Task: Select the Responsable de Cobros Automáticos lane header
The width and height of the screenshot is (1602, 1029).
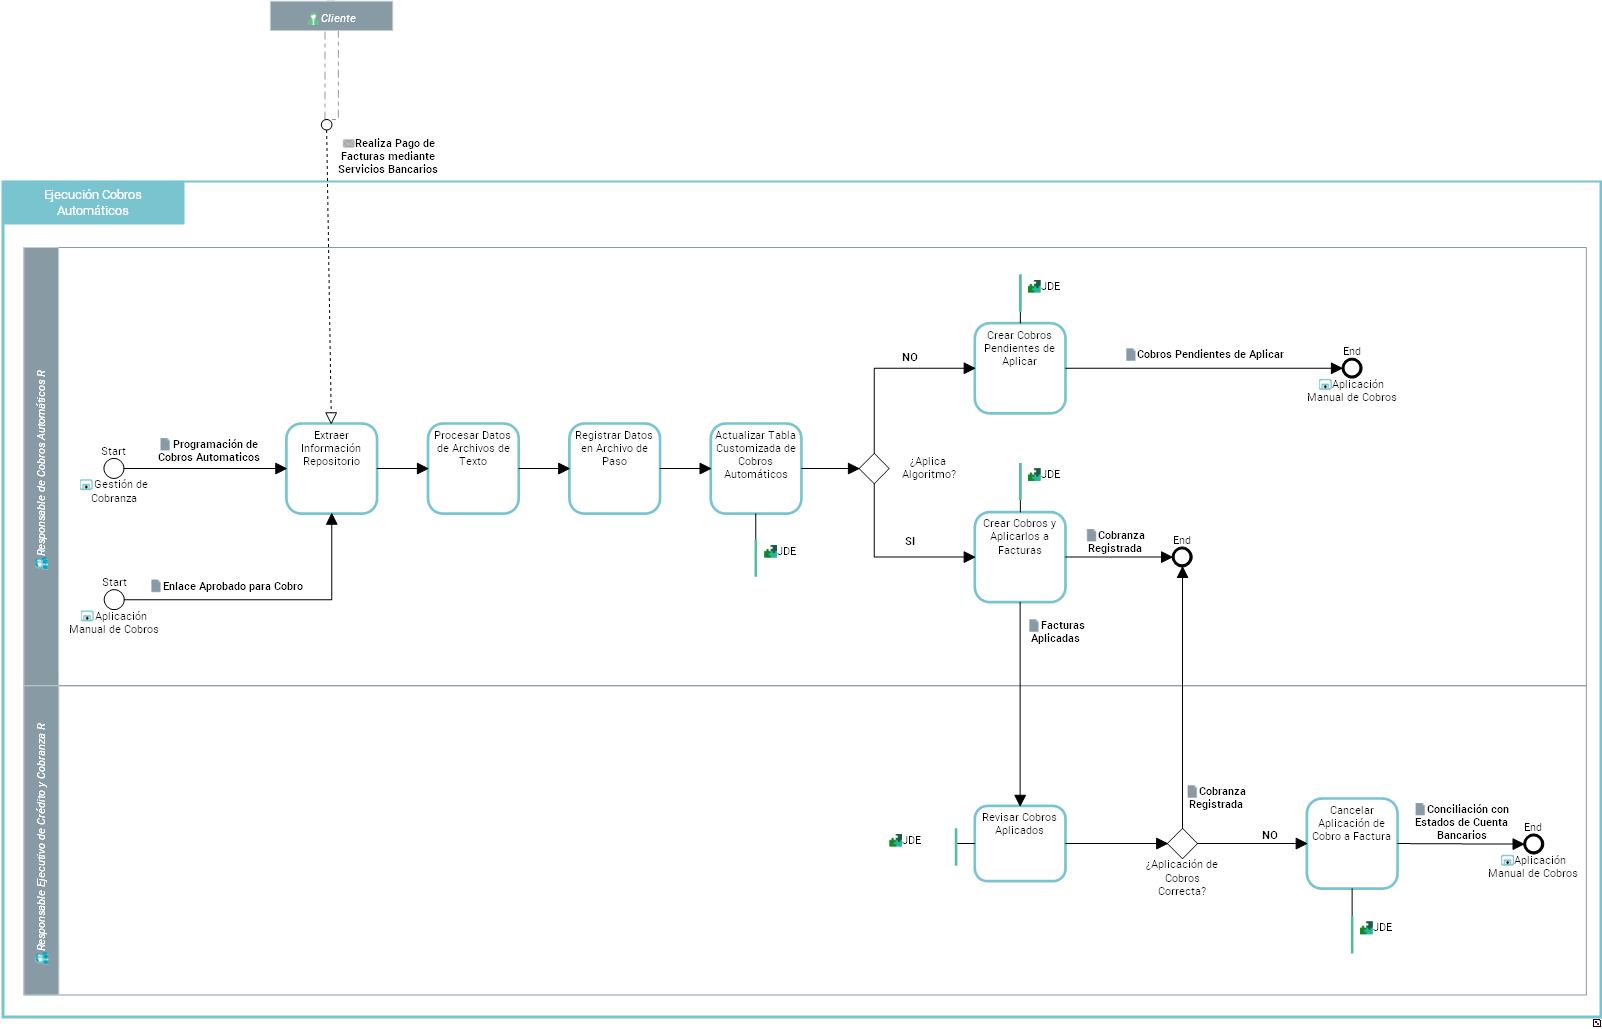Action: coord(41,466)
